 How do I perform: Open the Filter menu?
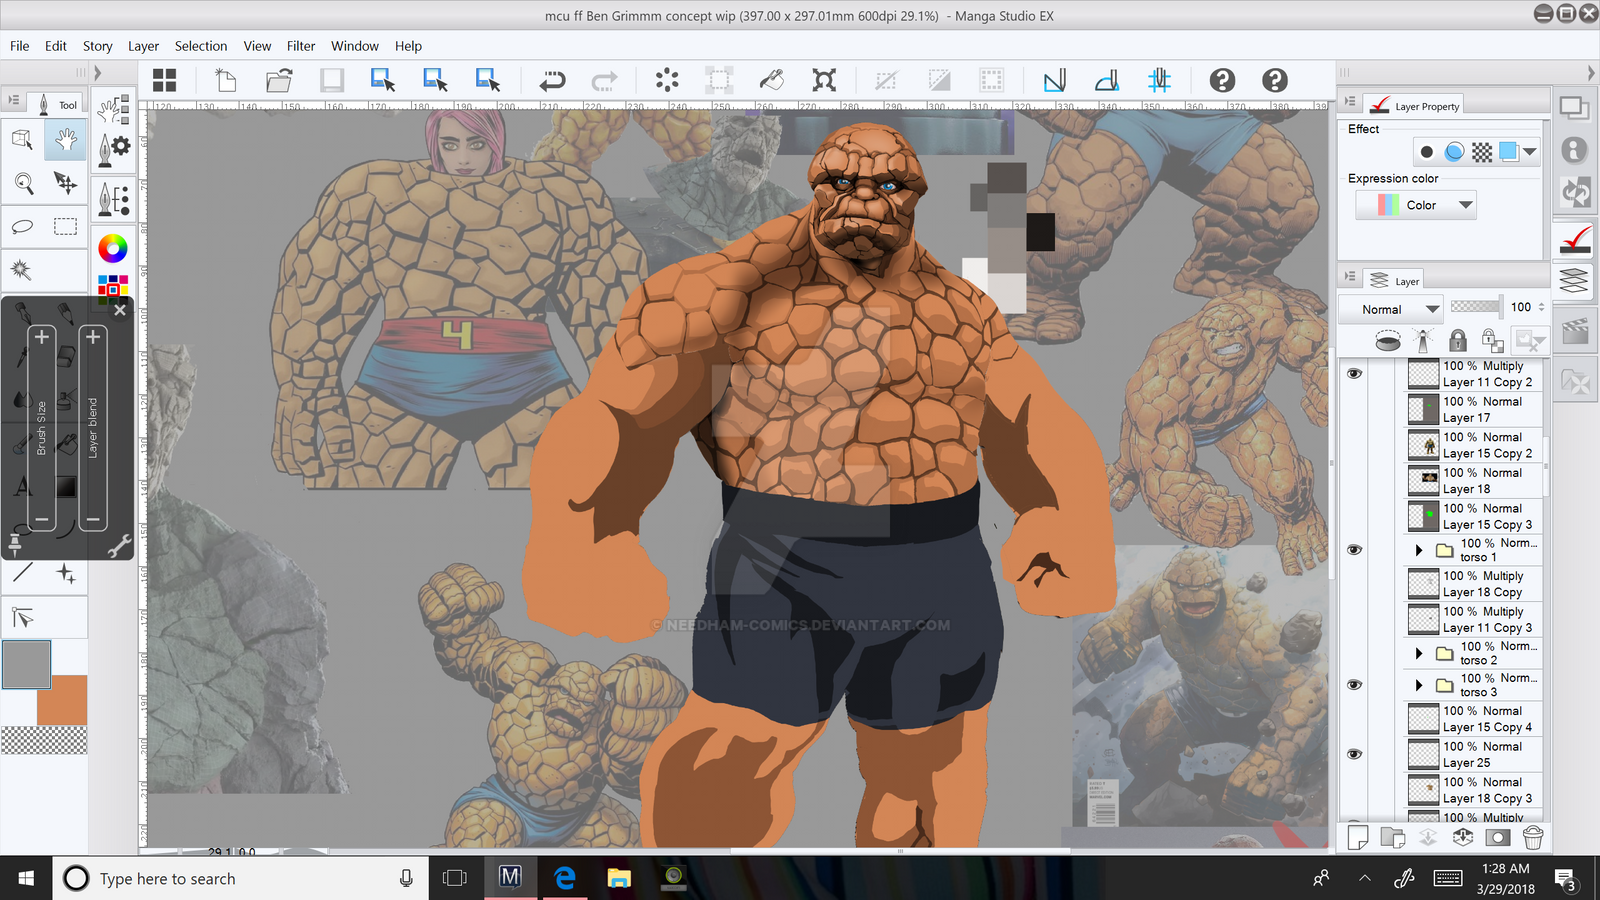tap(301, 46)
